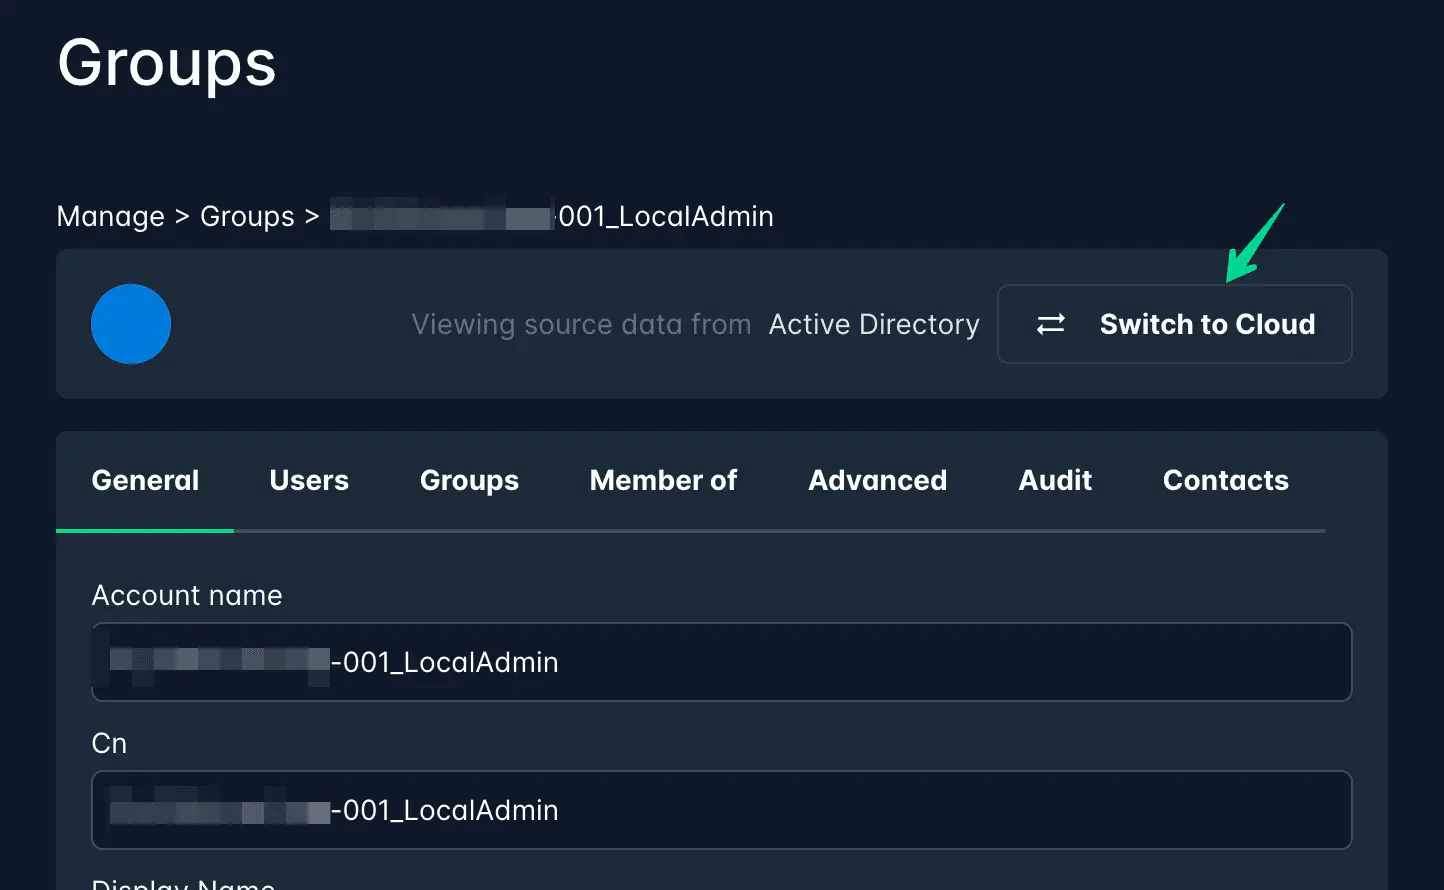Switch to the Users tab

click(309, 481)
